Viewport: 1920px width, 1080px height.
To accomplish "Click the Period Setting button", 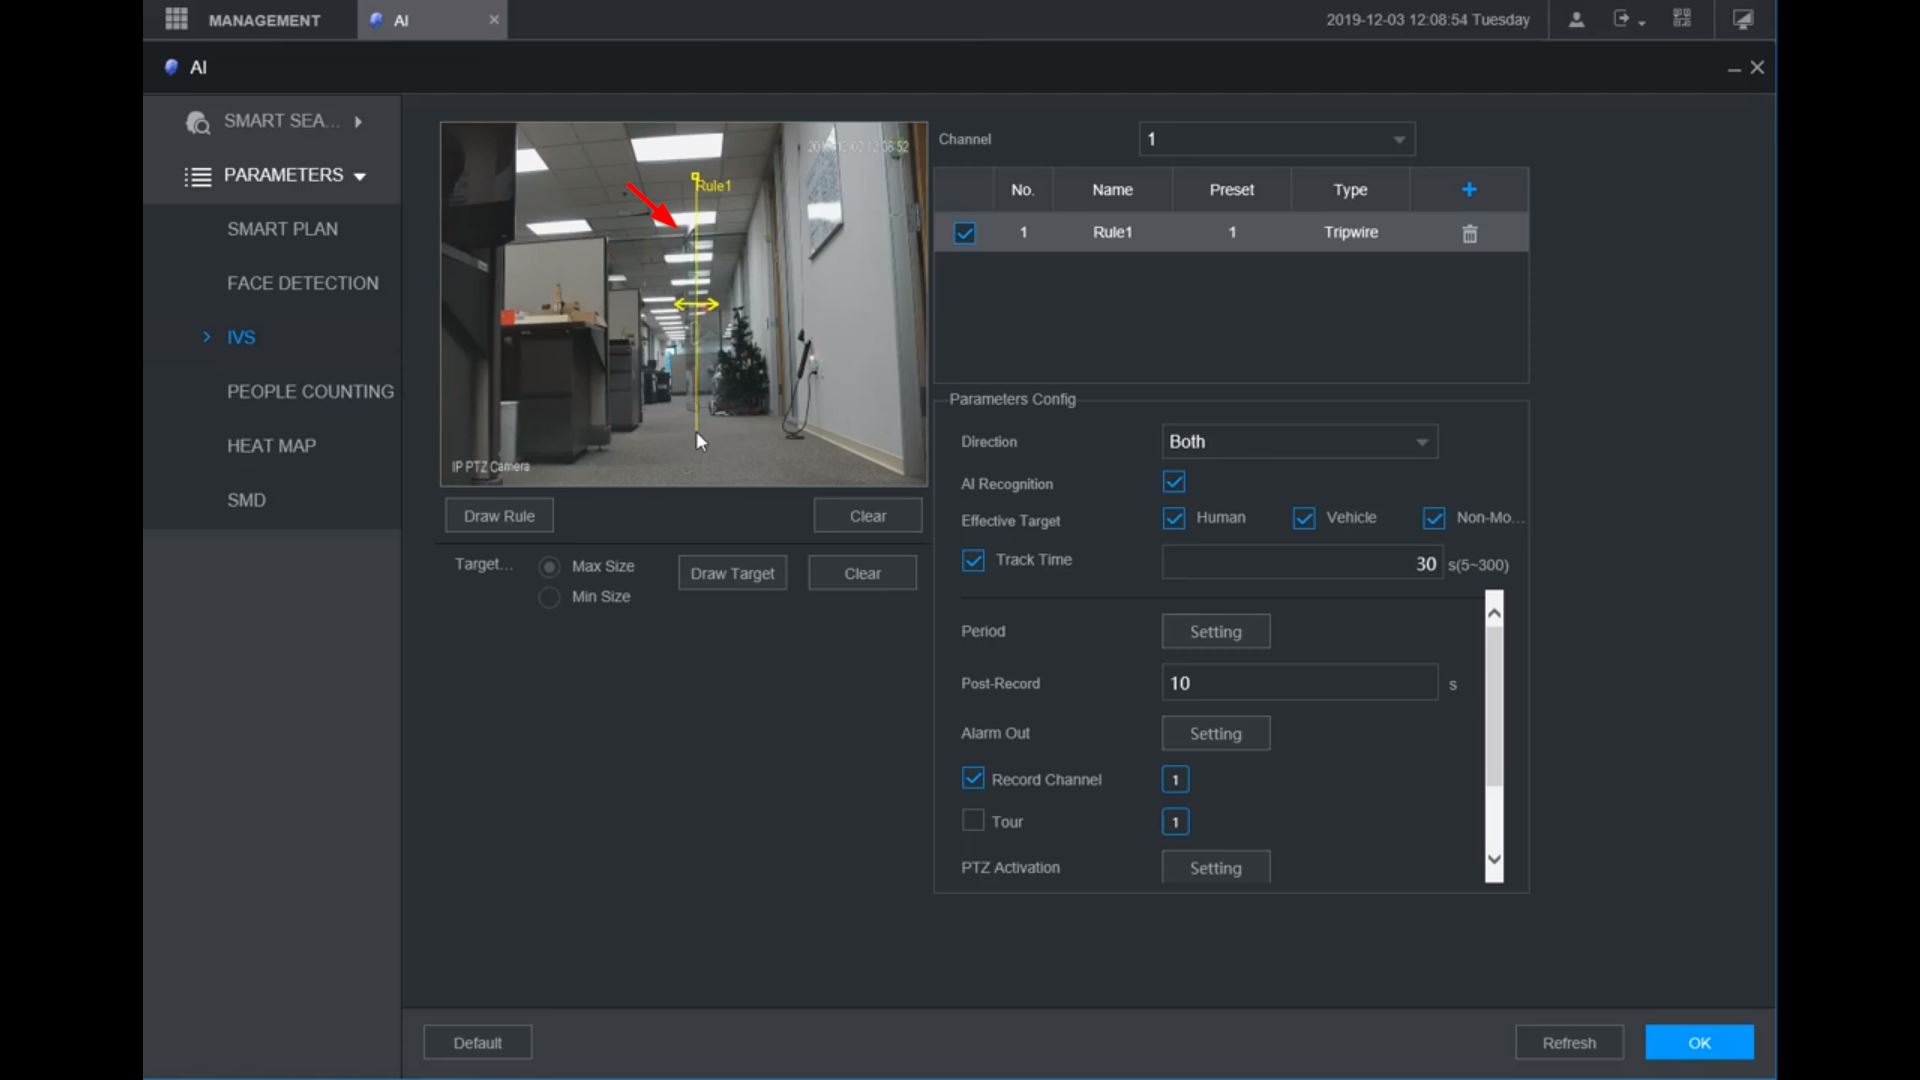I will coord(1215,632).
